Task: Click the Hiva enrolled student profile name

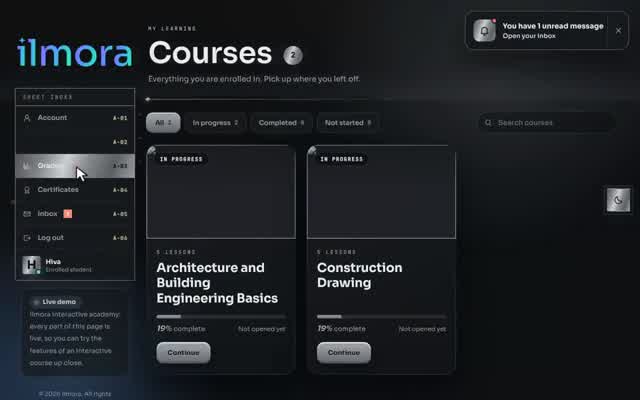Action: tap(53, 262)
